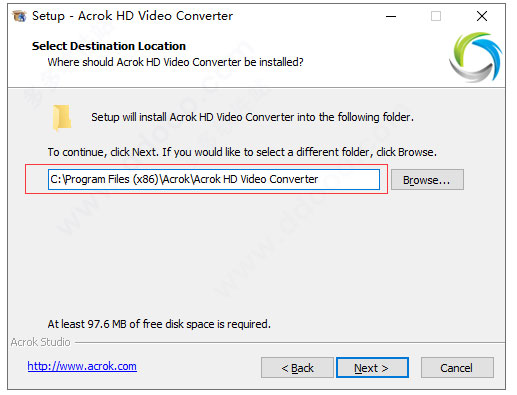The image size is (517, 395).
Task: Click the 'Select Destination Location' heading
Action: click(109, 46)
